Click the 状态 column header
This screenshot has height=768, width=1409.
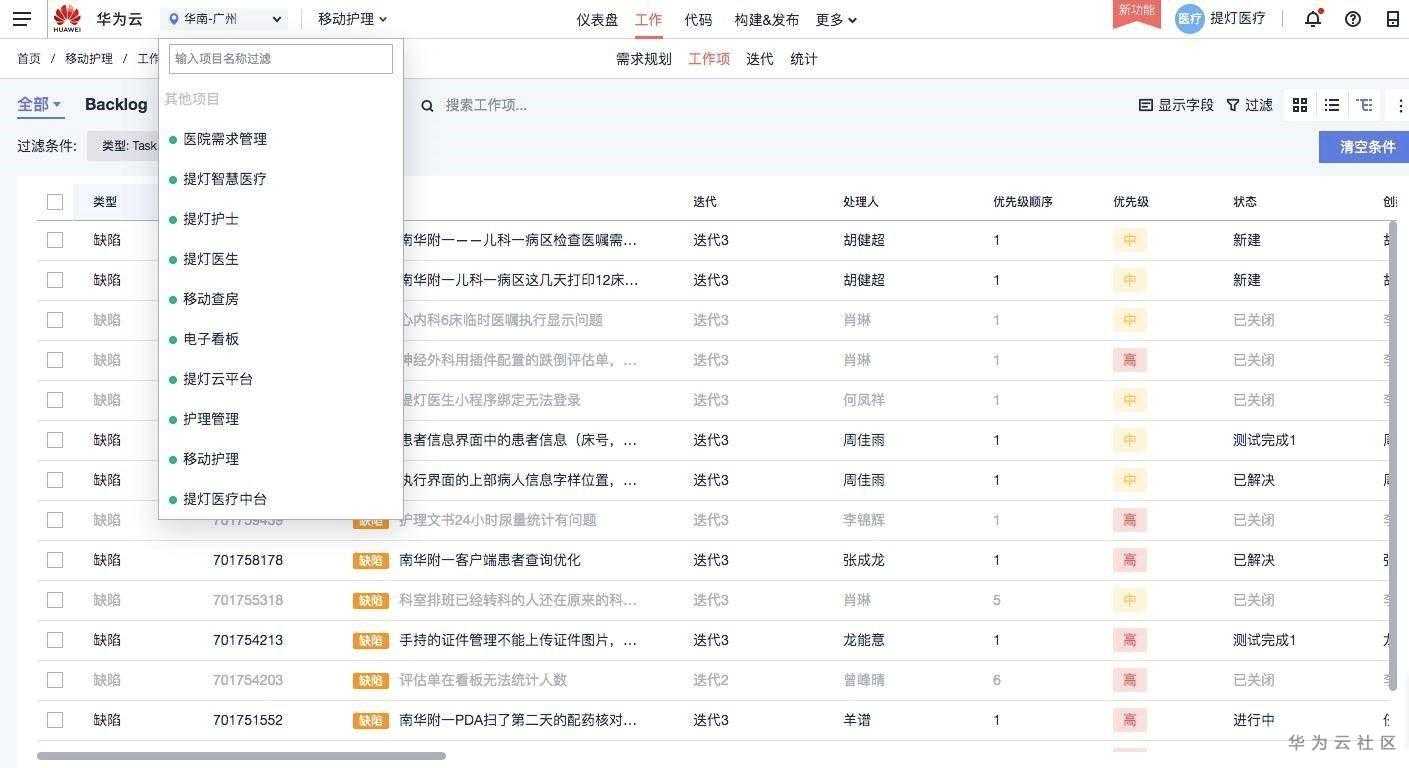click(1245, 202)
